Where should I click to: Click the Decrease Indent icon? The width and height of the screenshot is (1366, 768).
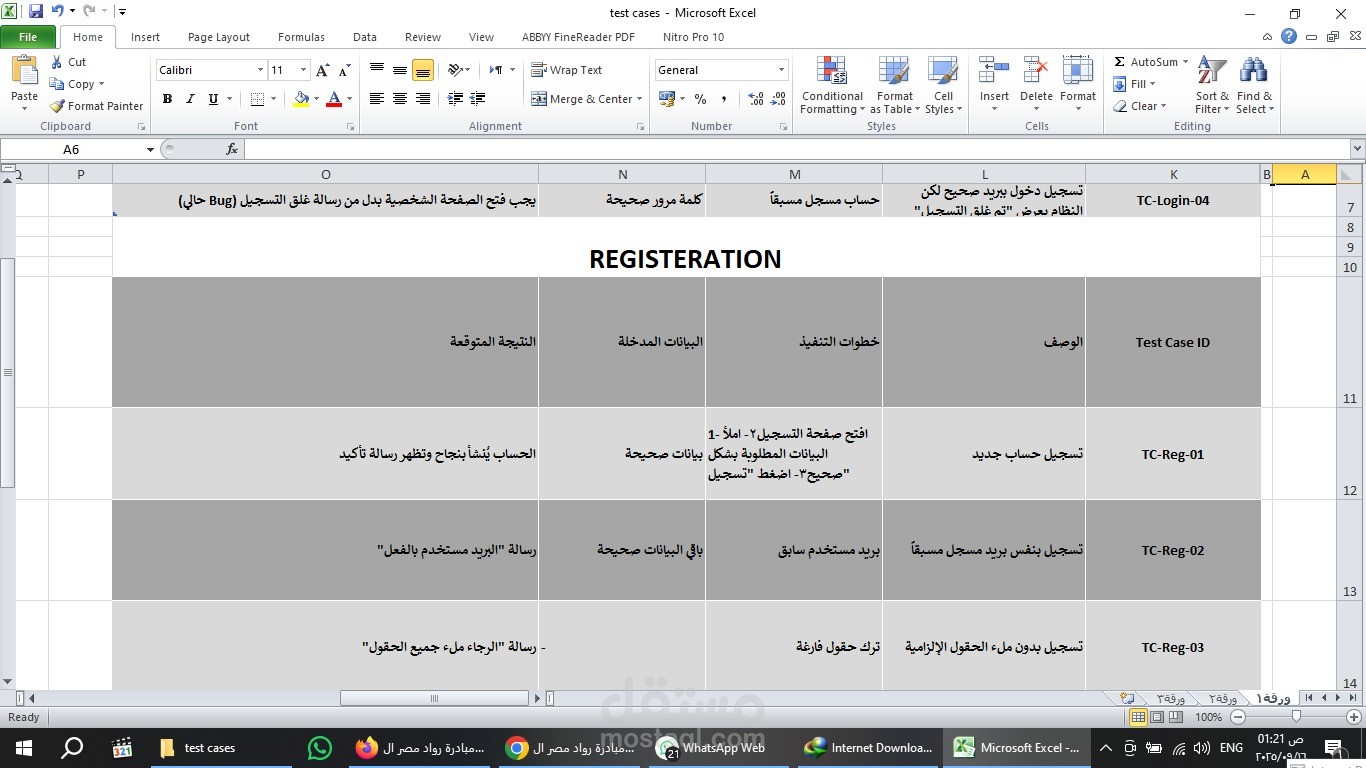pos(455,99)
